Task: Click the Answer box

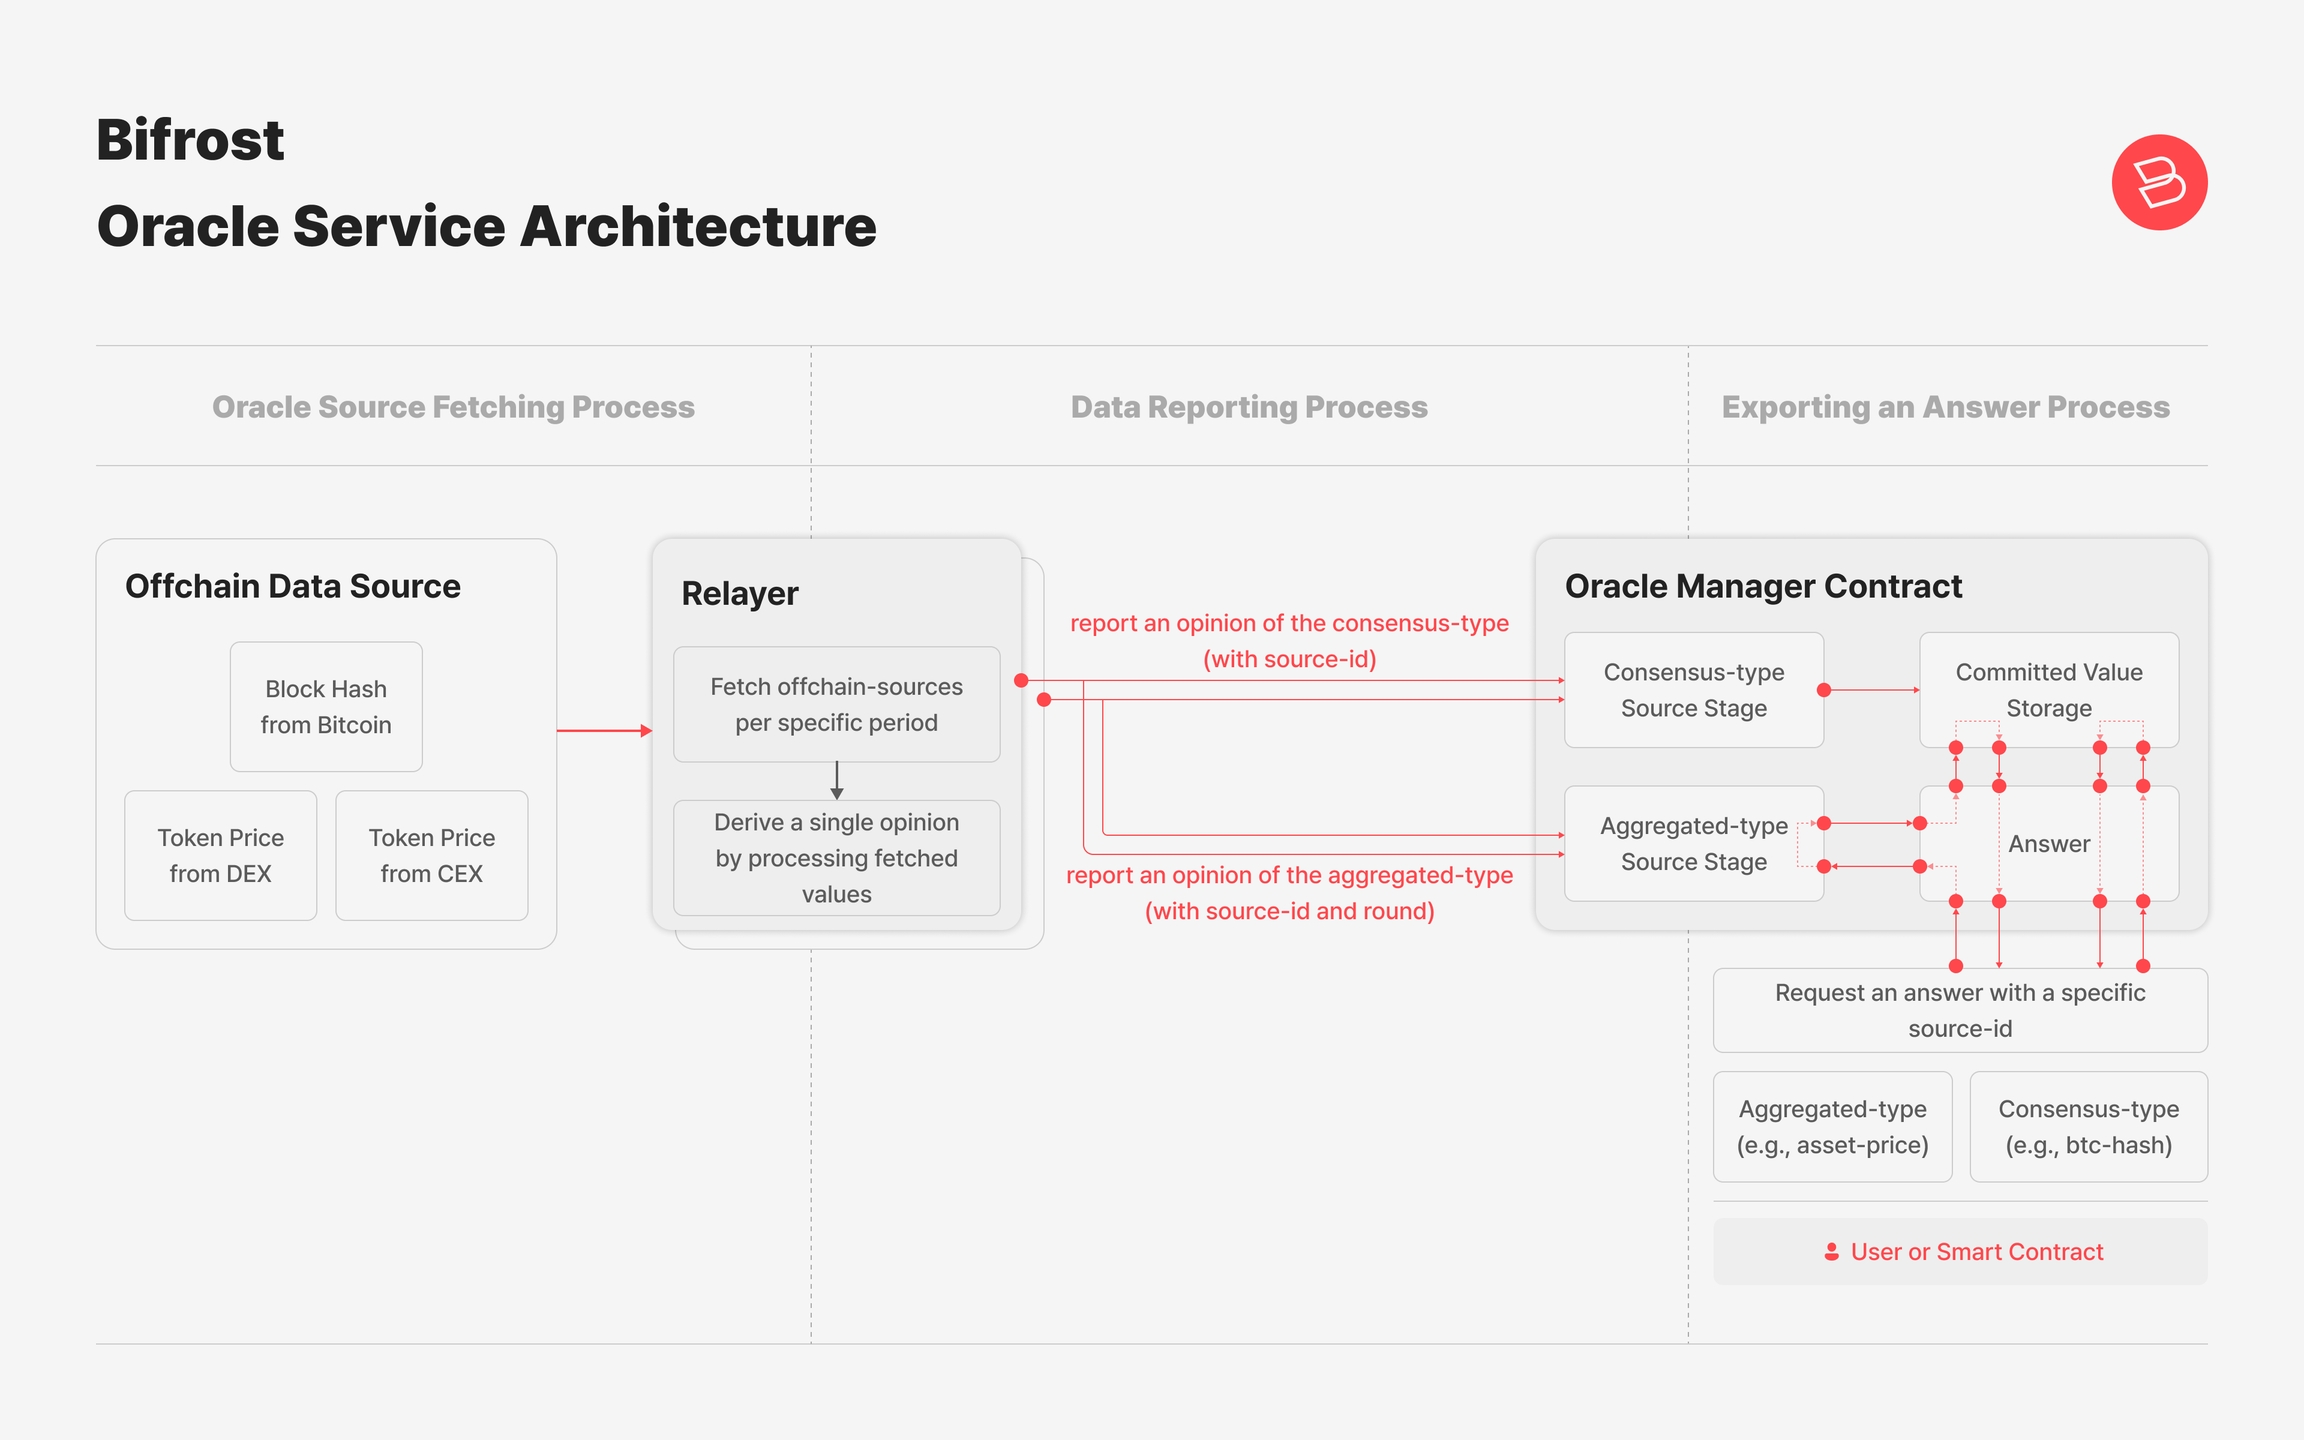Action: 2048,844
